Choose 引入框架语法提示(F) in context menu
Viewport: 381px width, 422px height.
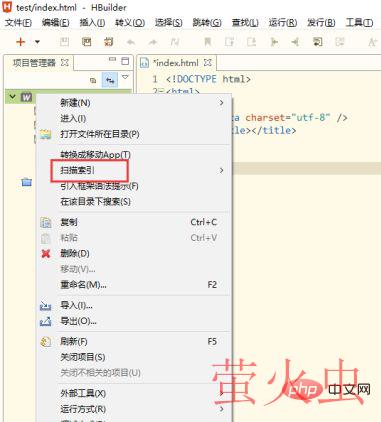(134, 186)
